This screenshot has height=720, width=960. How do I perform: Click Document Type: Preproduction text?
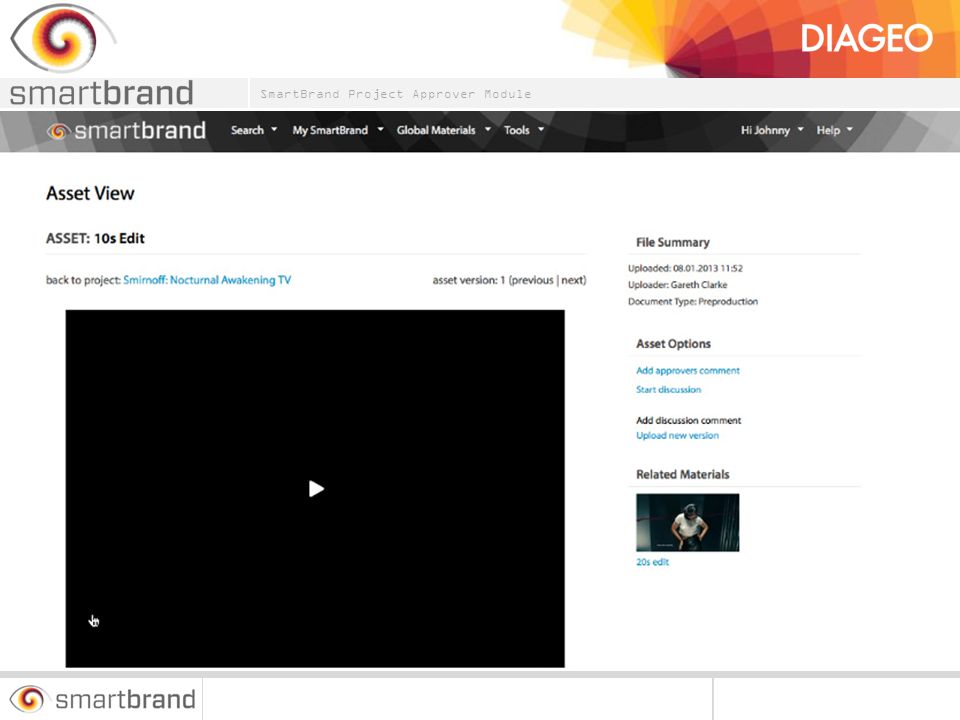[692, 301]
